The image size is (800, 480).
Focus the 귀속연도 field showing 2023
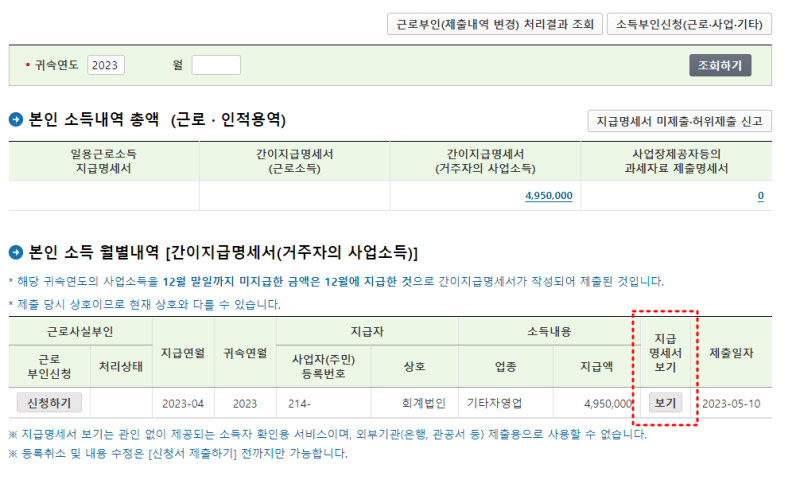coord(106,65)
